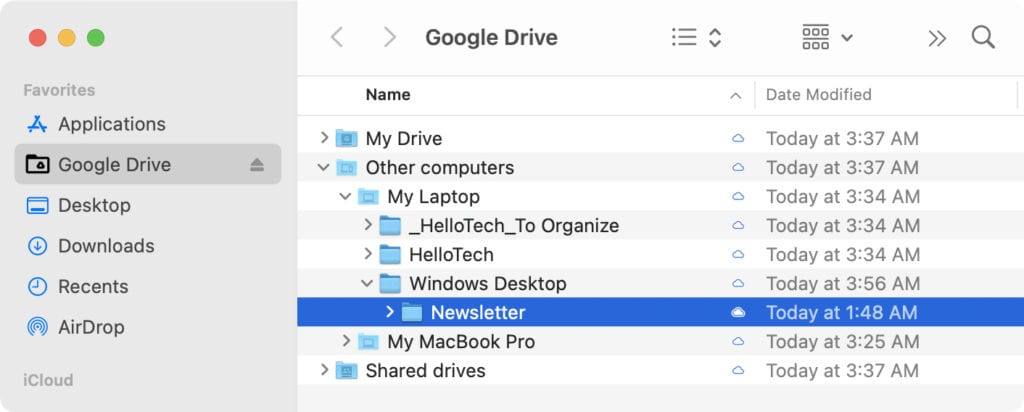Screen dimensions: 1024x412
Task: Collapse the Other computers folder
Action: 323,167
